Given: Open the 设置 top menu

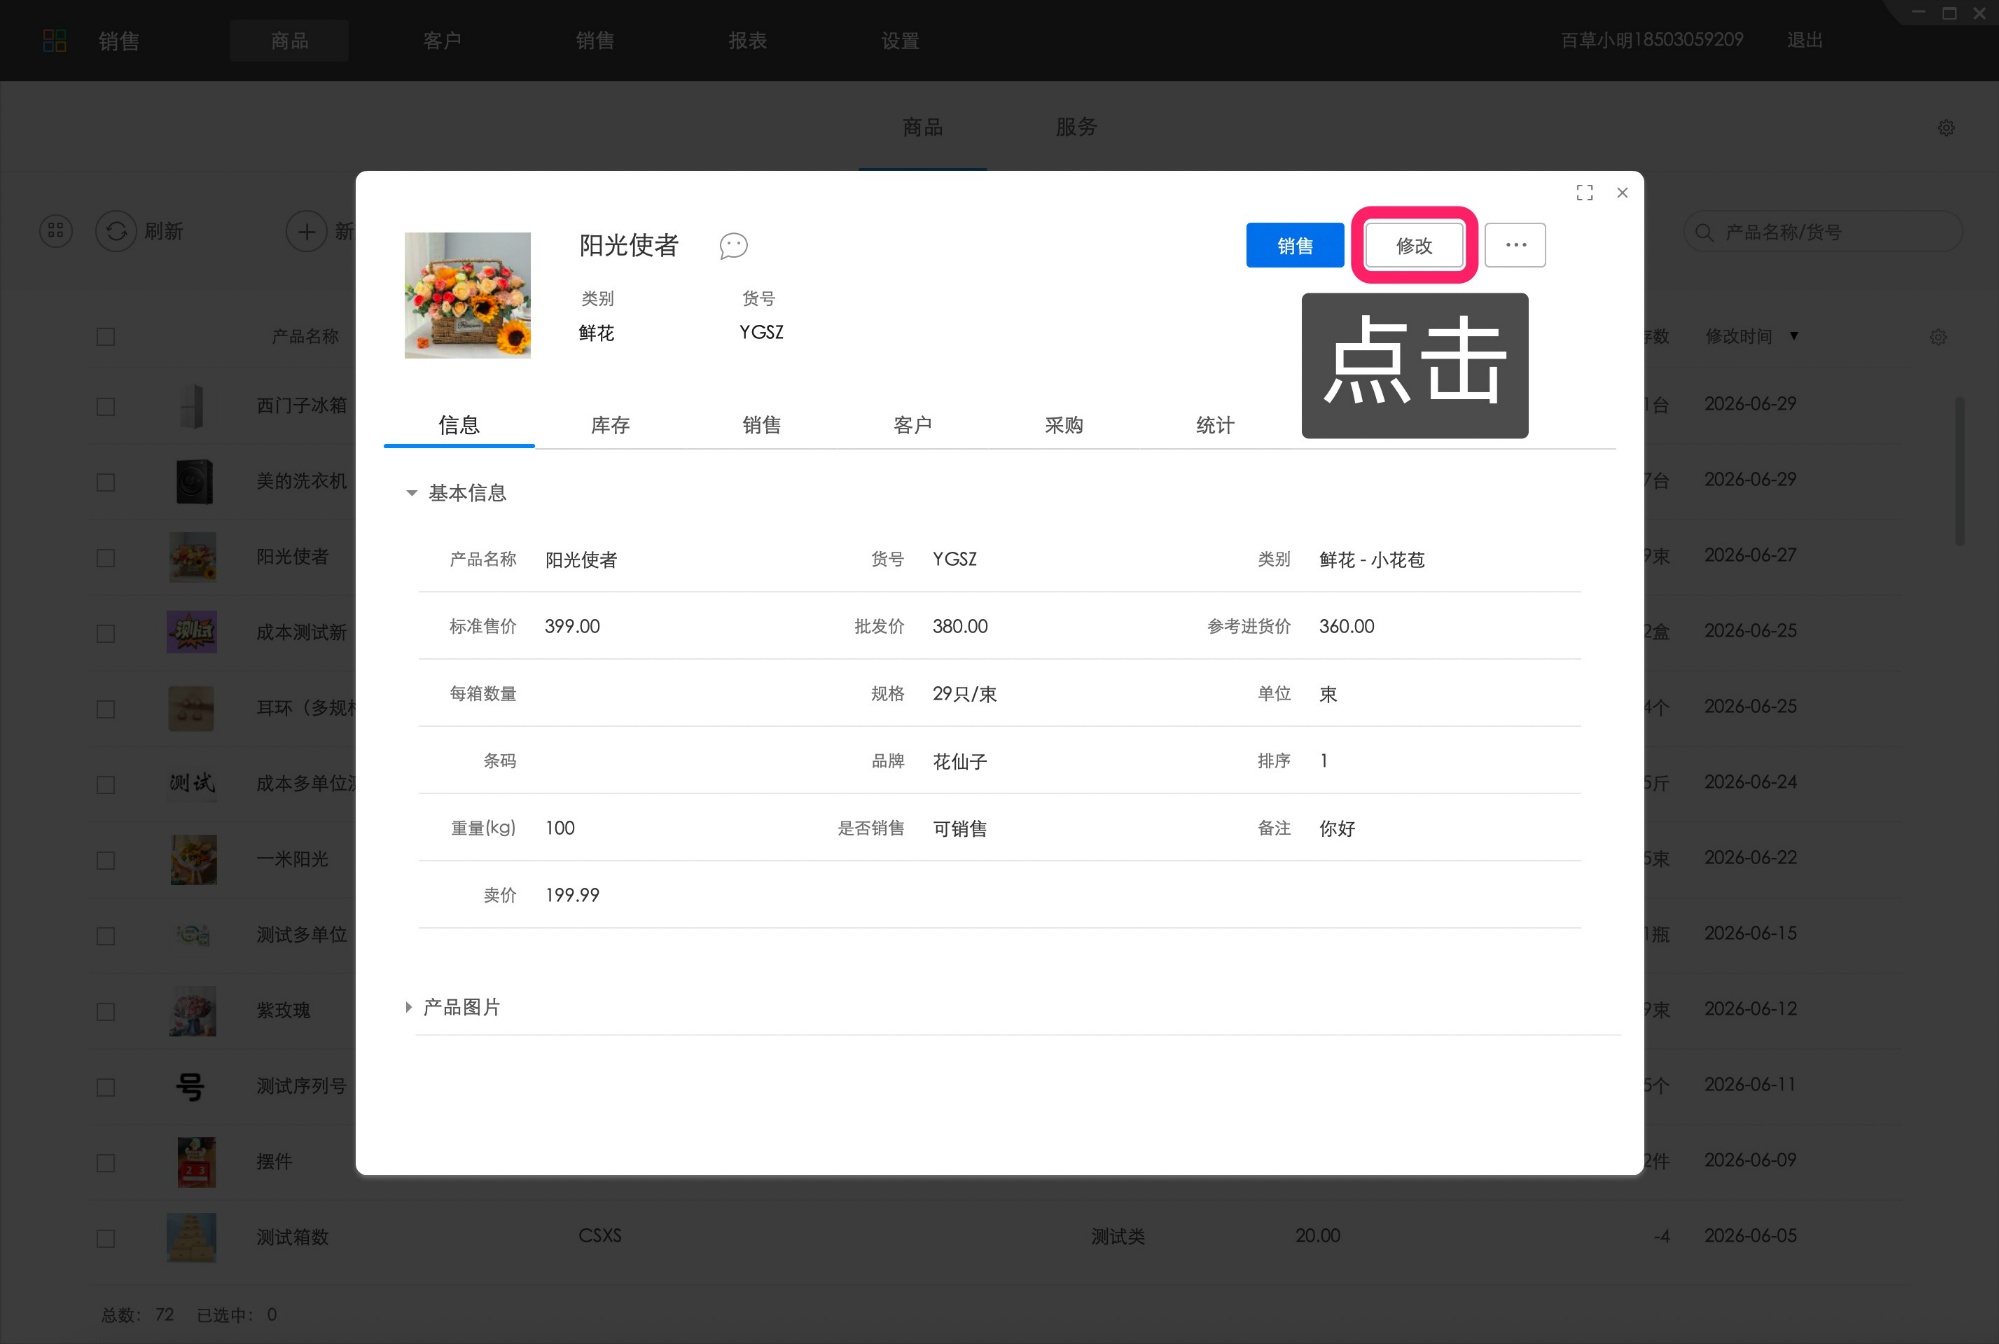Looking at the screenshot, I should click(900, 40).
